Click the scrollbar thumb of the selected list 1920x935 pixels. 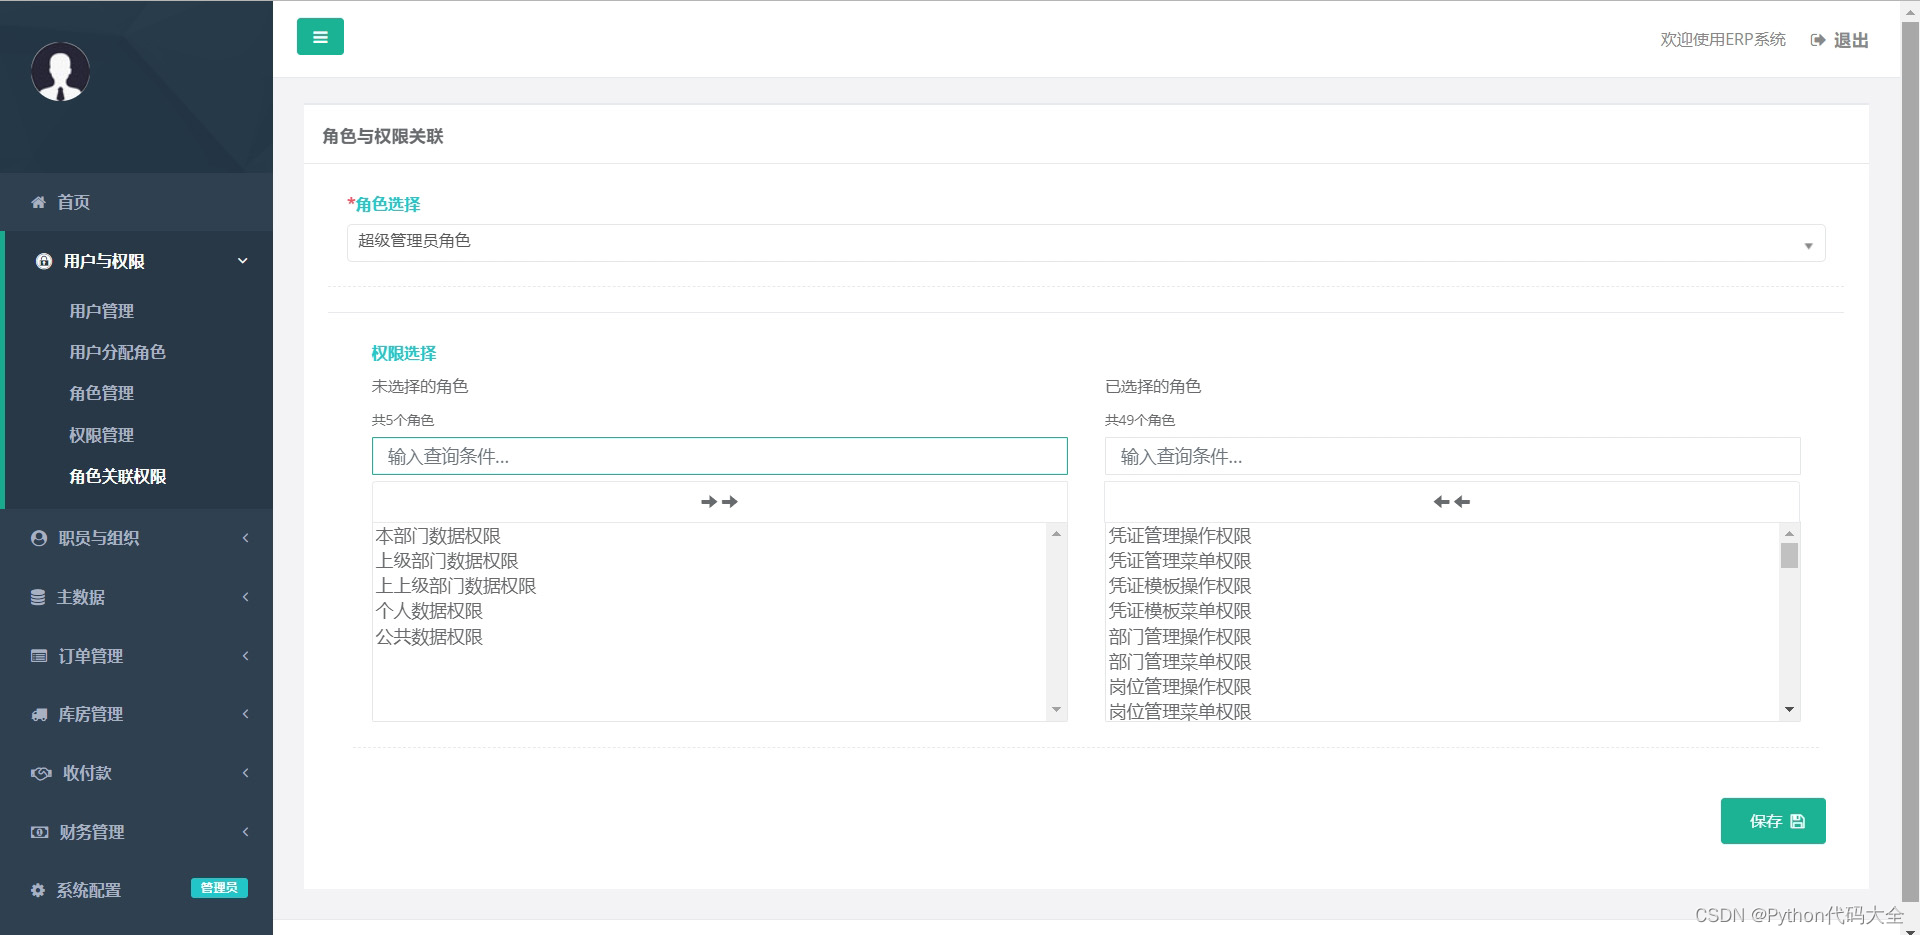click(1790, 556)
